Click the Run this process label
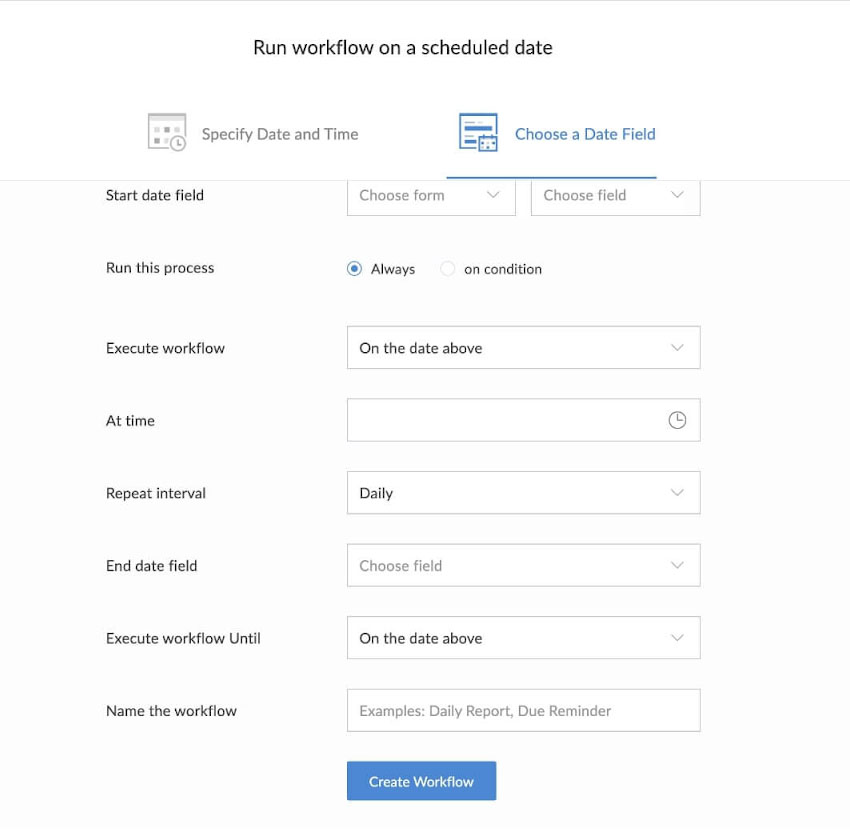 pyautogui.click(x=160, y=268)
